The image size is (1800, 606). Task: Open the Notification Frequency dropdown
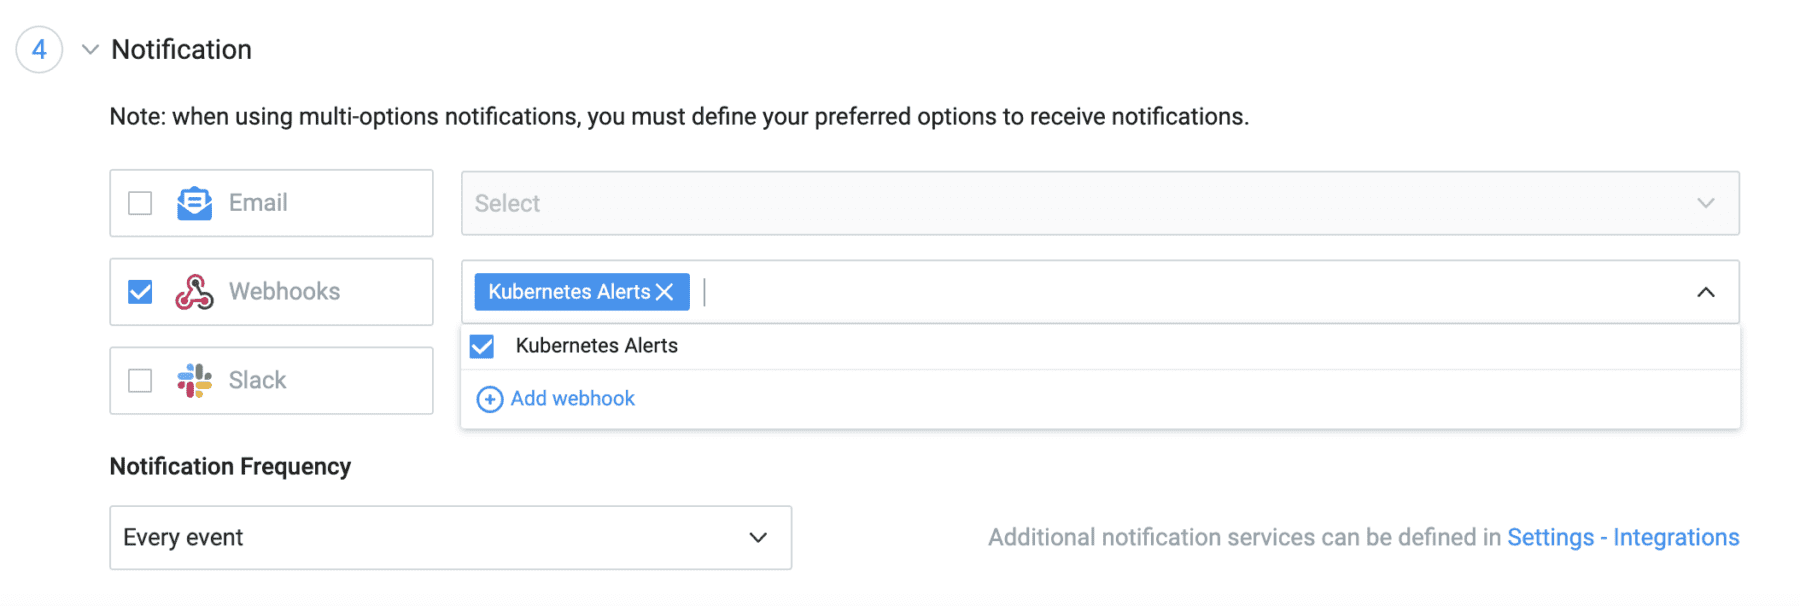pos(758,537)
